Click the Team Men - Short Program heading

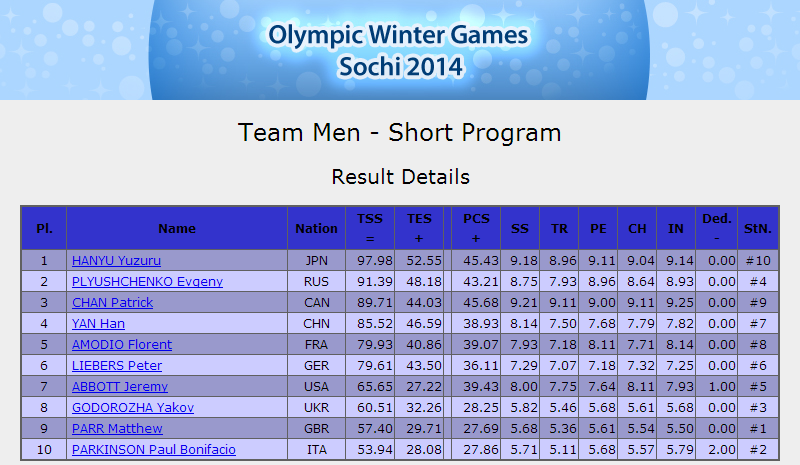[x=399, y=133]
